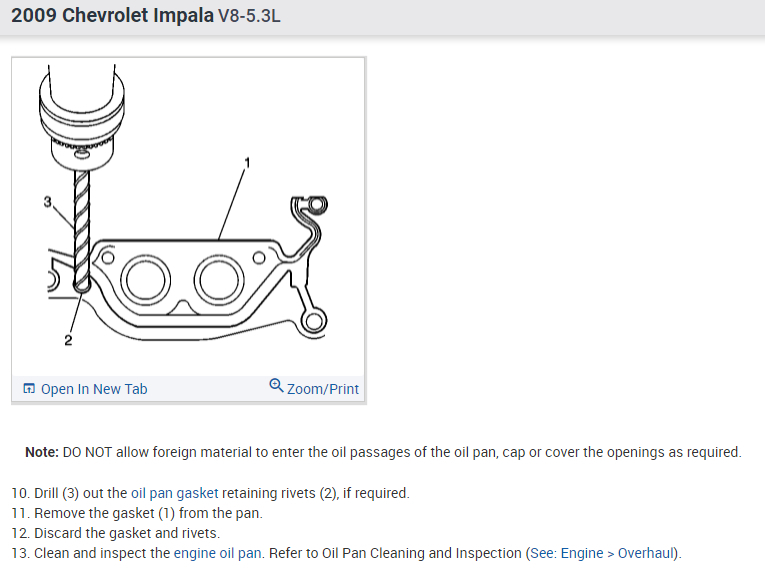Image resolution: width=765 pixels, height=585 pixels.
Task: Click step 13 Clean and inspect text
Action: [x=100, y=553]
